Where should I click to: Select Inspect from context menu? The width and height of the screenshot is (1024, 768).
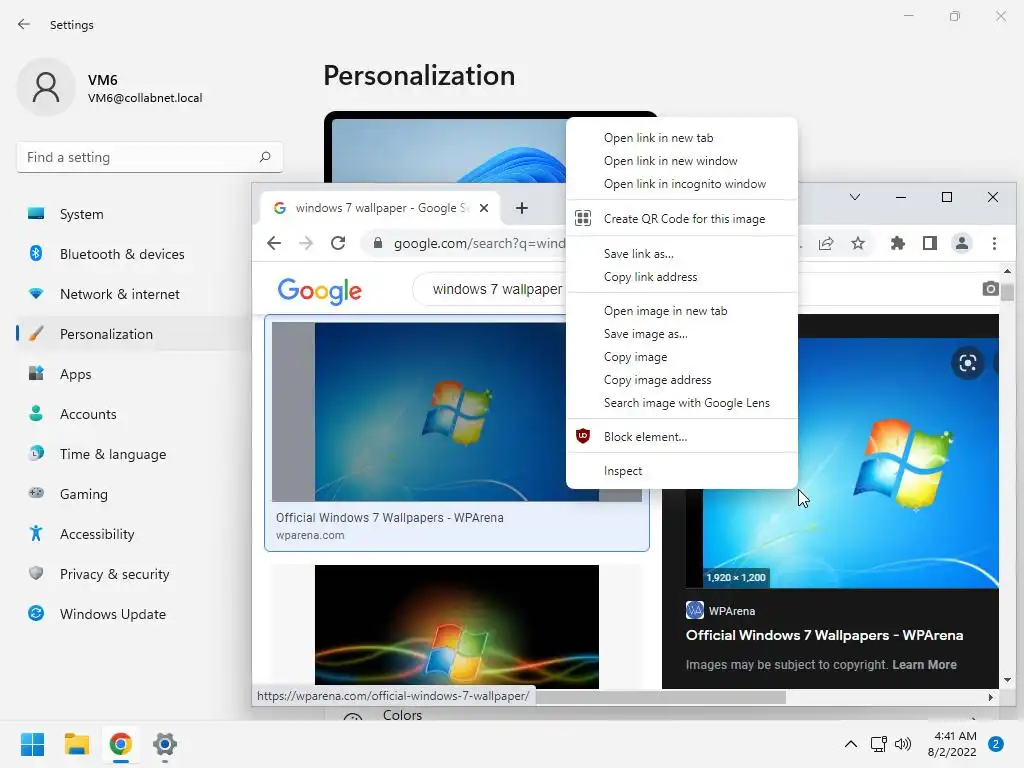click(x=682, y=471)
